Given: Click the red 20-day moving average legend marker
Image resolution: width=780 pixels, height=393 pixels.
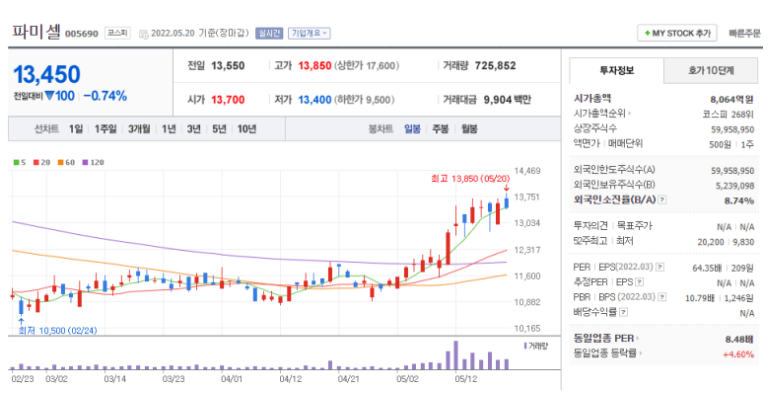Looking at the screenshot, I should coord(36,162).
